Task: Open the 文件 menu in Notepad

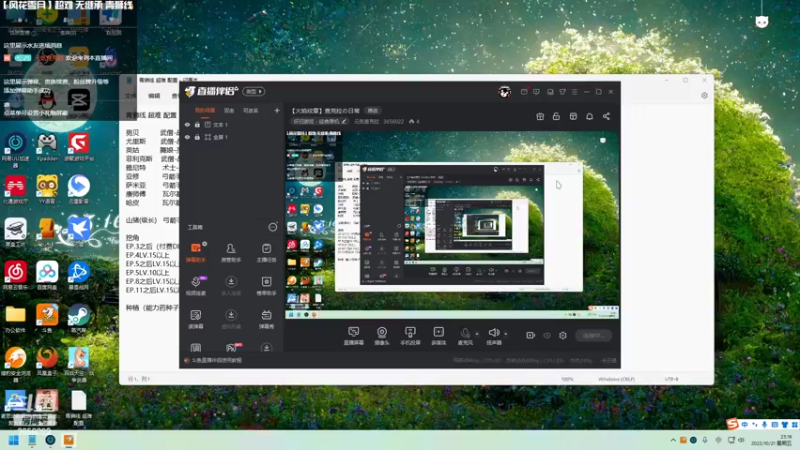Action: (x=131, y=95)
